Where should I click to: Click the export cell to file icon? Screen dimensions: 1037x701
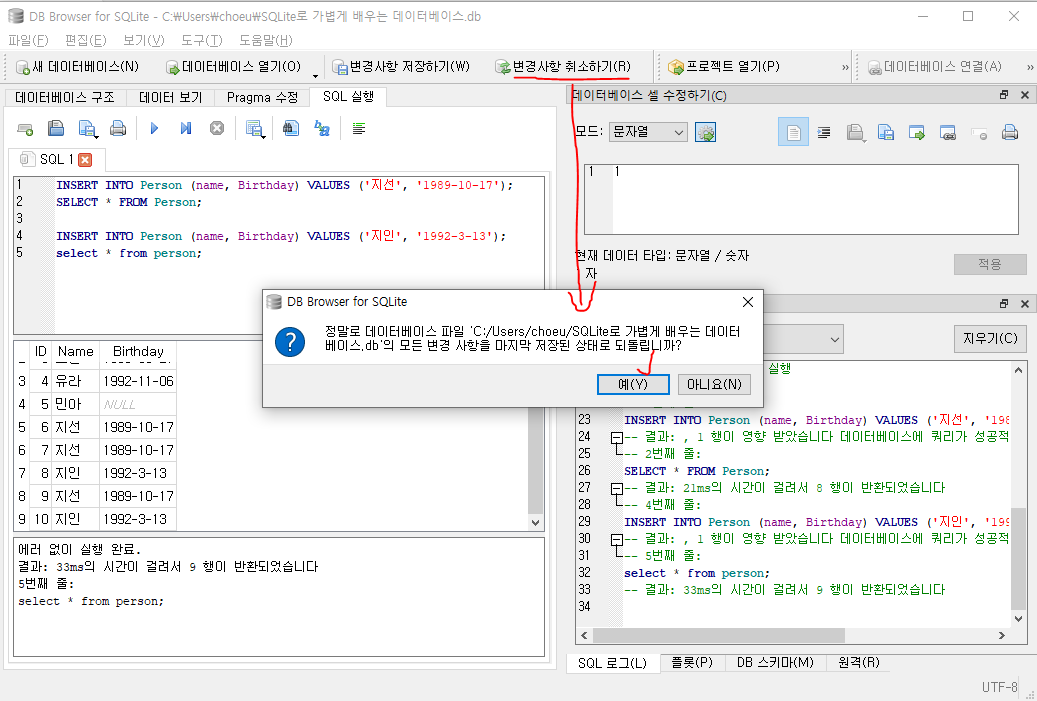point(886,133)
